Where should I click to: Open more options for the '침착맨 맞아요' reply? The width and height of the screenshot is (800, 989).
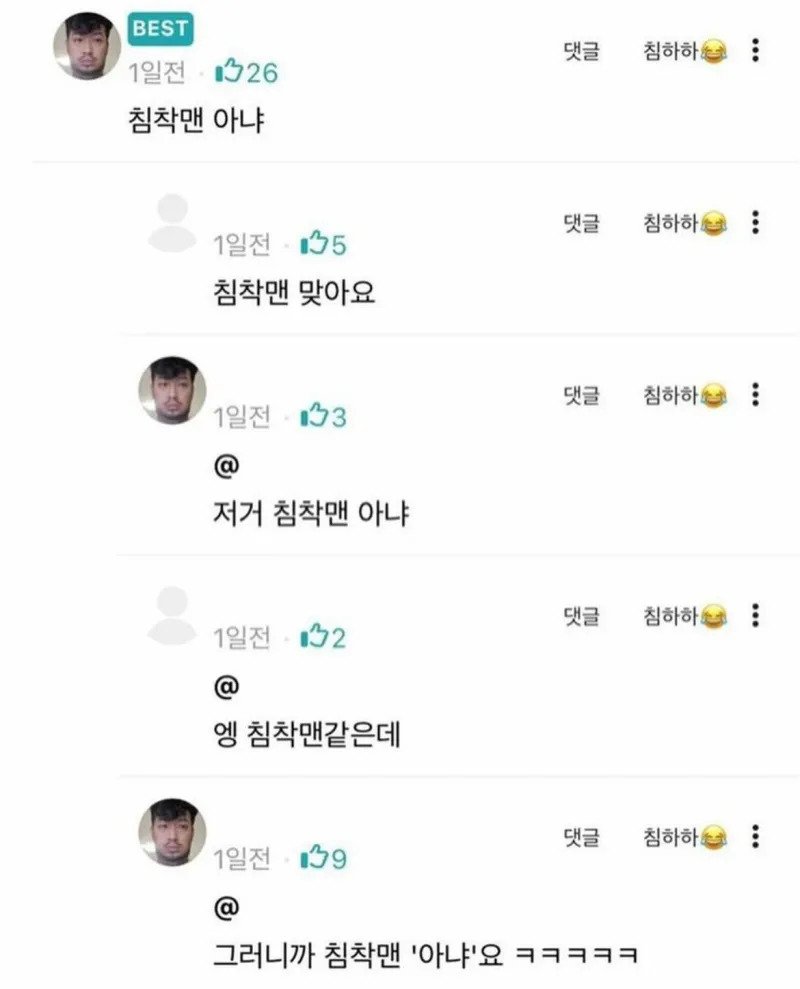tap(755, 222)
